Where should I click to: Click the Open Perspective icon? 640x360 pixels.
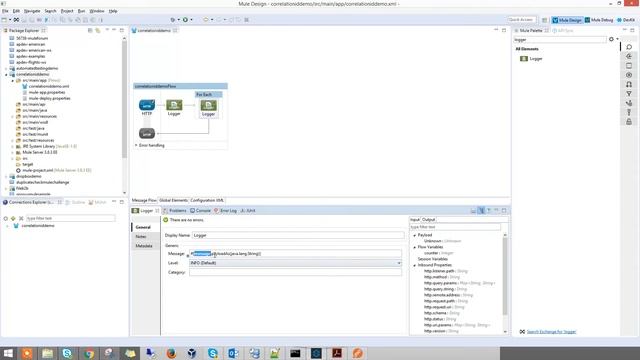(x=544, y=20)
